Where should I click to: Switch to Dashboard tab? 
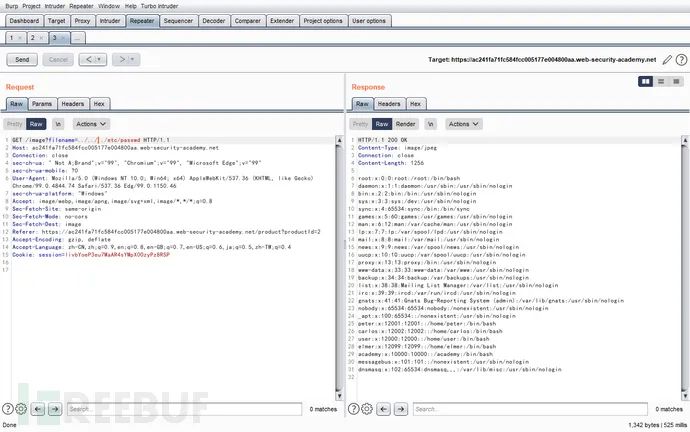24,21
